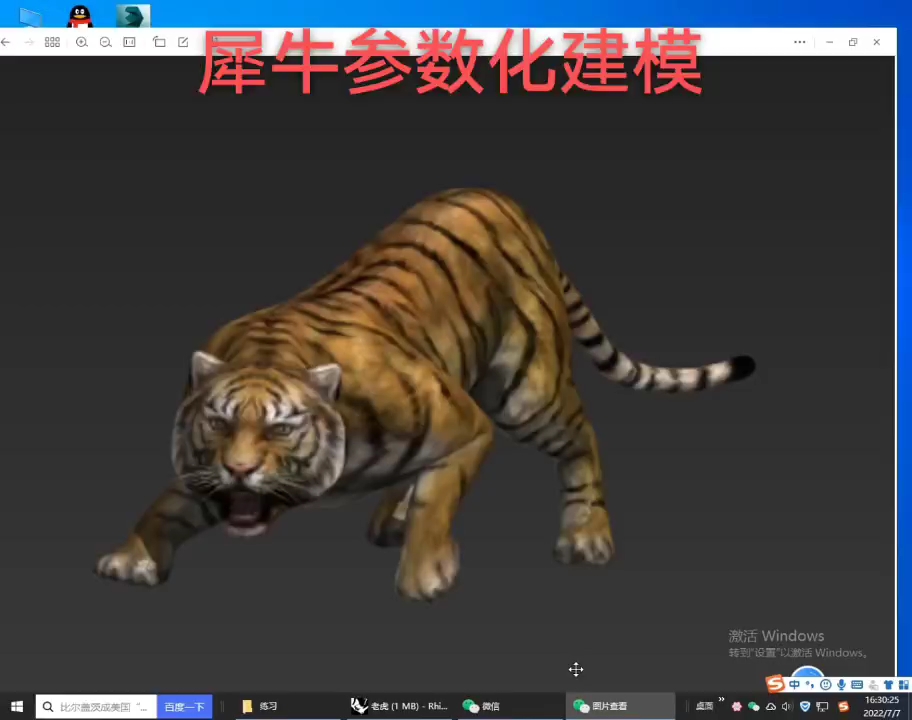Adjust the system volume control
The height and width of the screenshot is (720, 912).
pyautogui.click(x=786, y=706)
